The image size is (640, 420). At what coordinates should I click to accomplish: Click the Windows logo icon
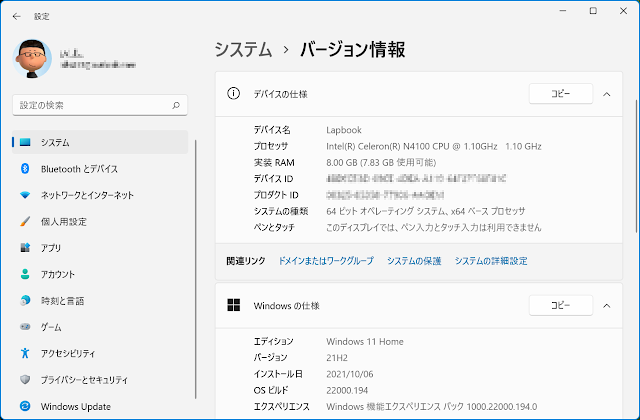point(233,305)
